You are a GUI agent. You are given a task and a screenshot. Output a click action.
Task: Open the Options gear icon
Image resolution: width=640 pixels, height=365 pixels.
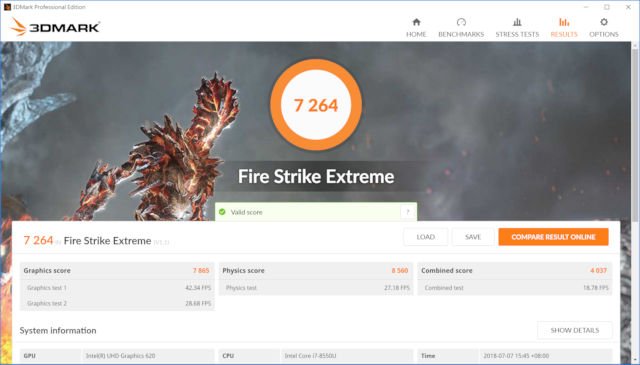click(x=604, y=22)
